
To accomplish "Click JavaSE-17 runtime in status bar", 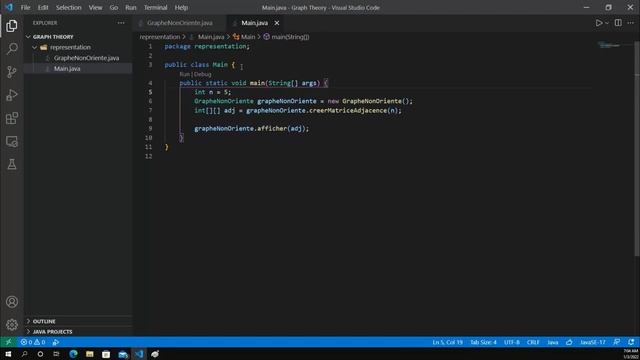I will pyautogui.click(x=593, y=342).
